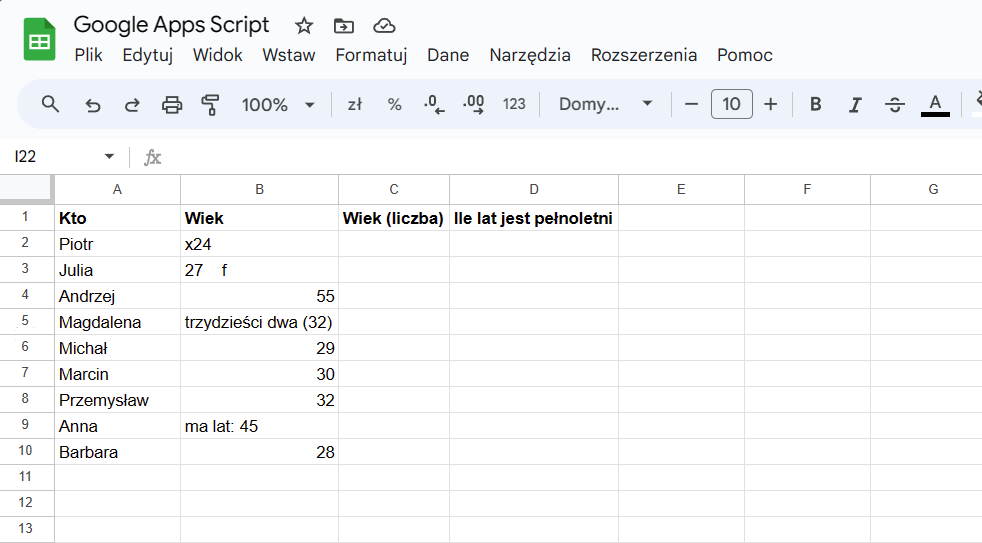Open the Widok menu
The height and width of the screenshot is (543, 982).
(217, 55)
